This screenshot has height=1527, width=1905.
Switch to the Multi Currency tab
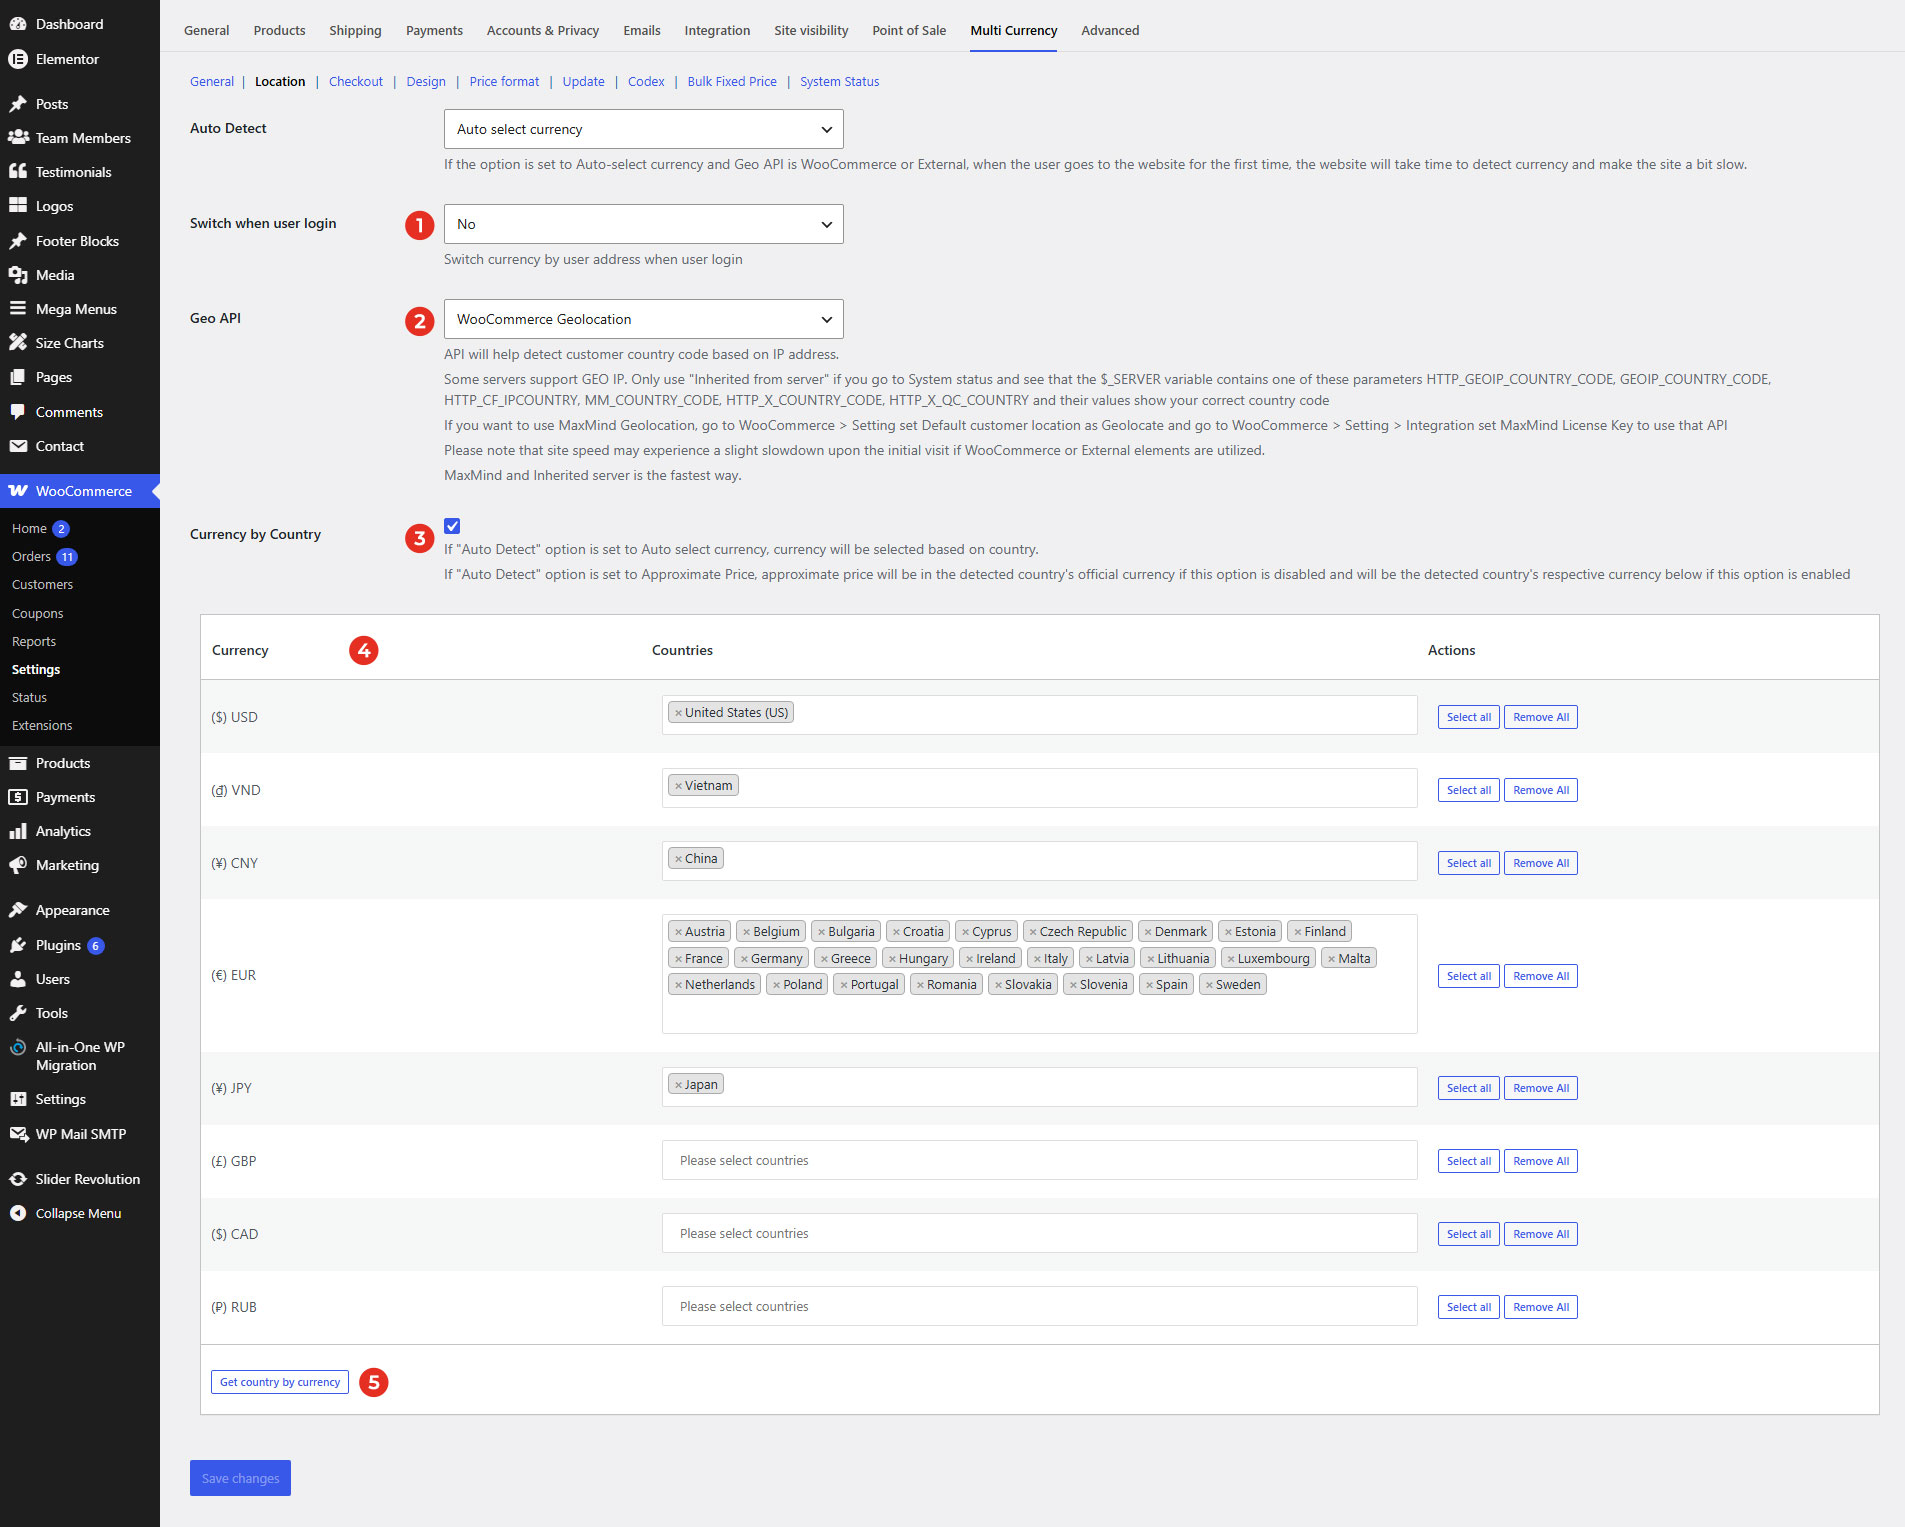[x=1013, y=30]
